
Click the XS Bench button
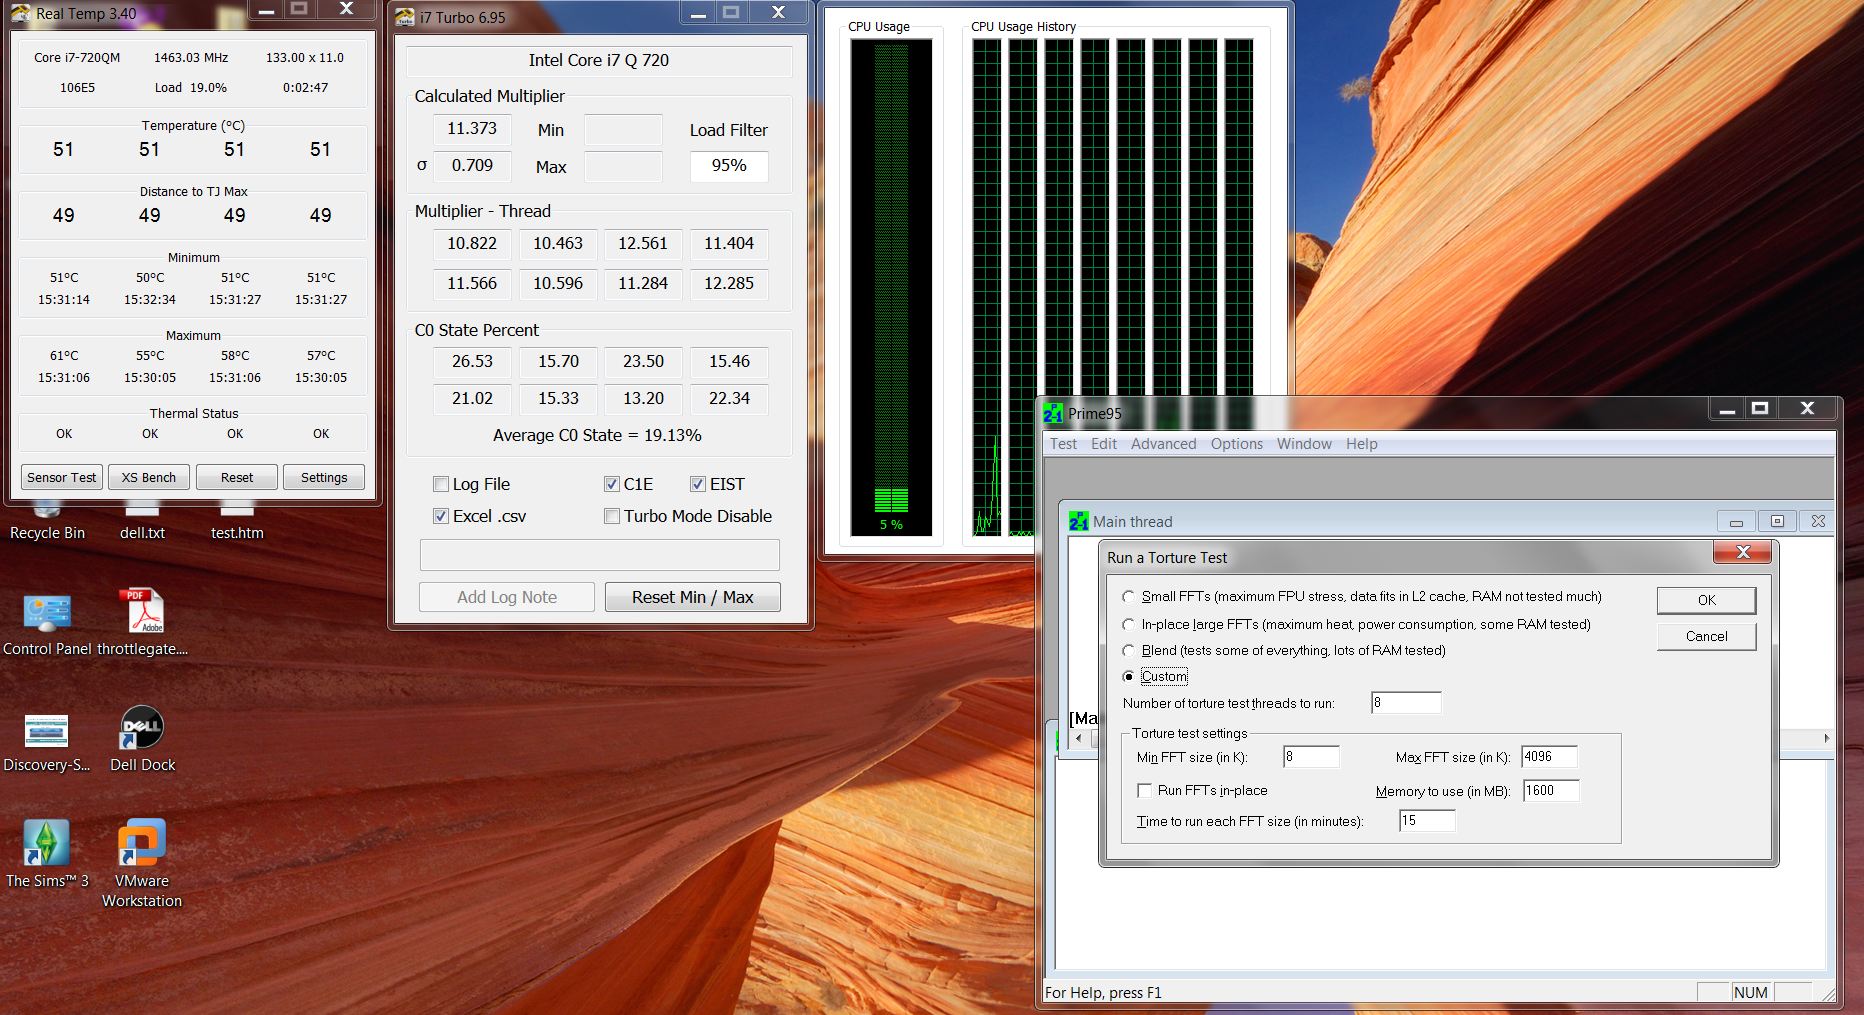click(149, 477)
